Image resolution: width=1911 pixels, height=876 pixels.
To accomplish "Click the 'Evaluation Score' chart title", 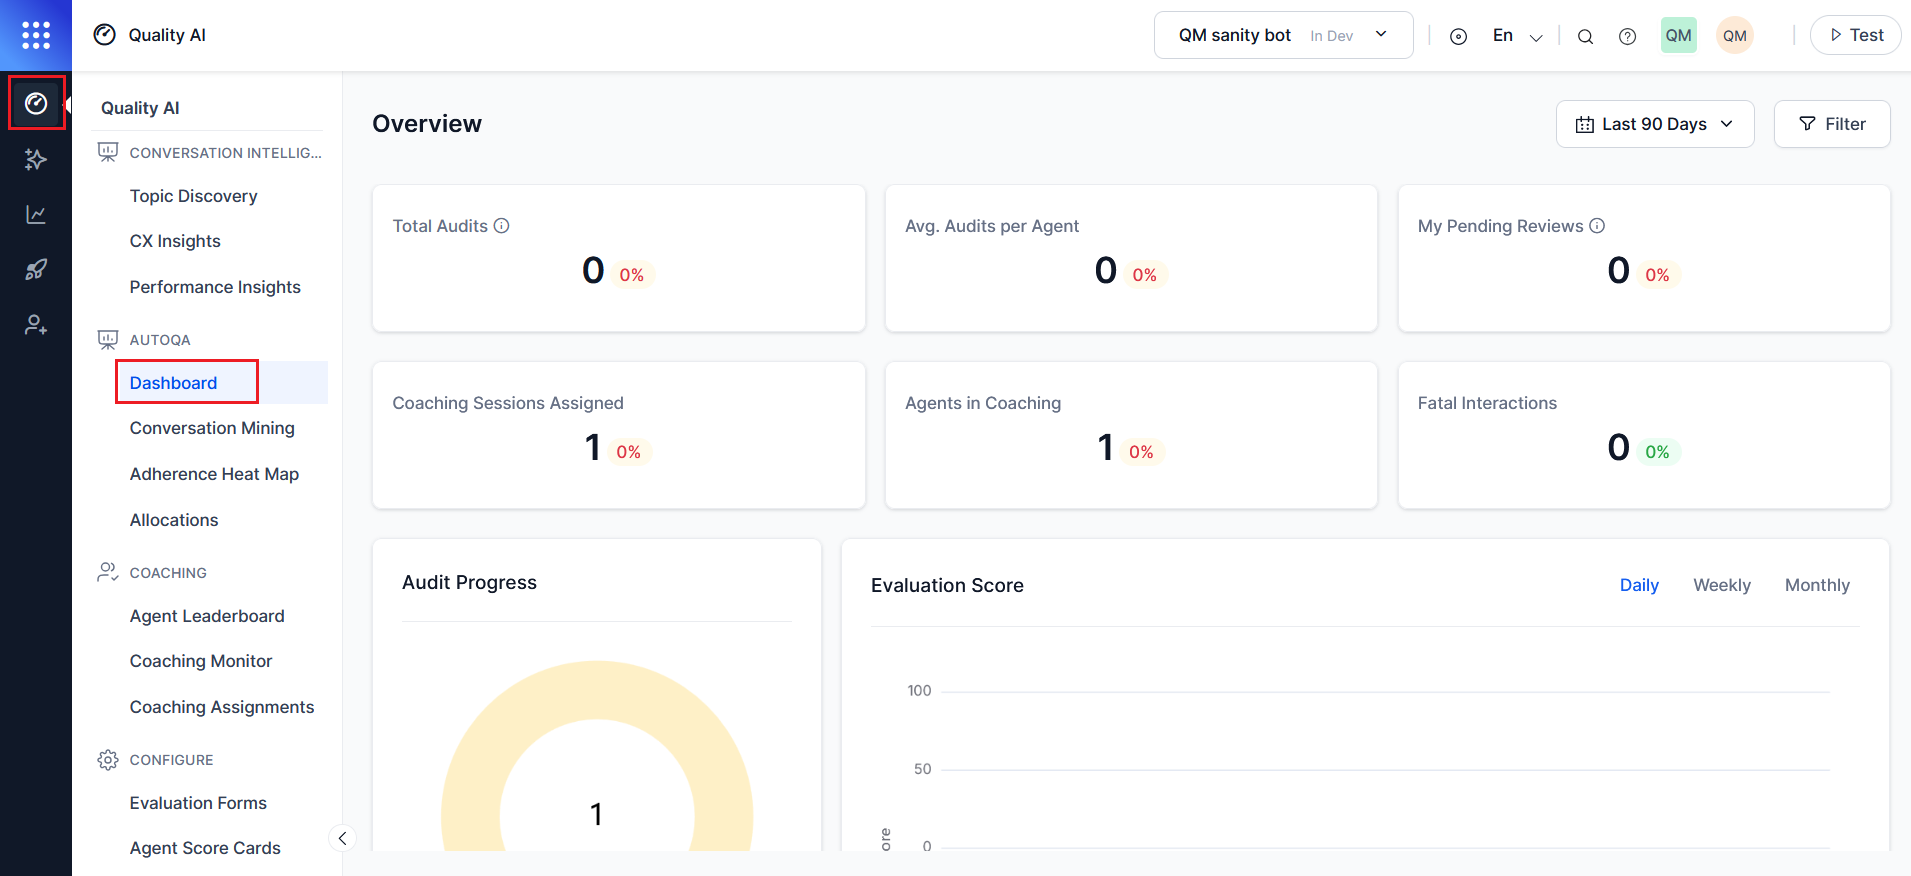I will (x=947, y=585).
